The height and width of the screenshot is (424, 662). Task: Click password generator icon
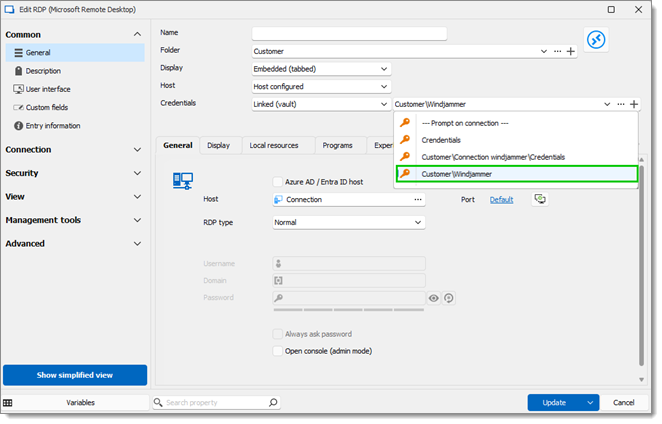point(448,298)
